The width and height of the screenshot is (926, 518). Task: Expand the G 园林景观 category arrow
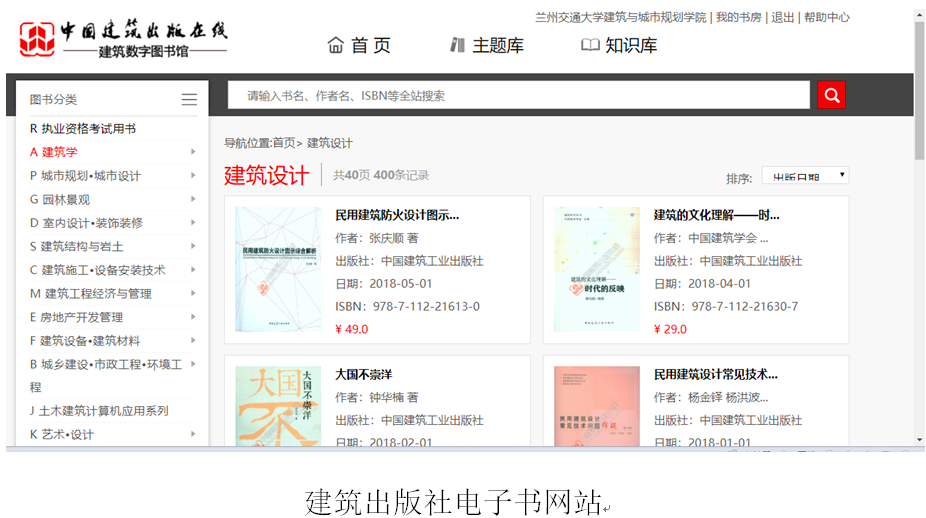193,199
